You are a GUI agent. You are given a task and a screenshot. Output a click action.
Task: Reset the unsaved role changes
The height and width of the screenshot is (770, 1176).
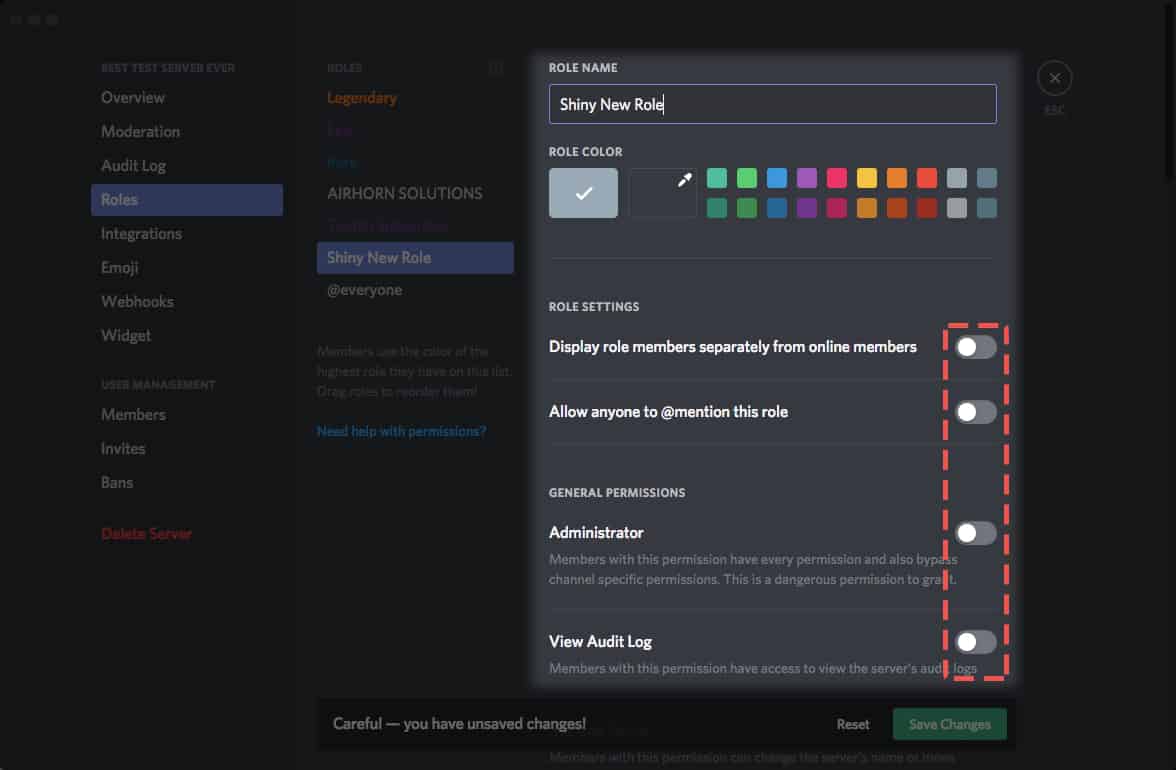point(852,723)
